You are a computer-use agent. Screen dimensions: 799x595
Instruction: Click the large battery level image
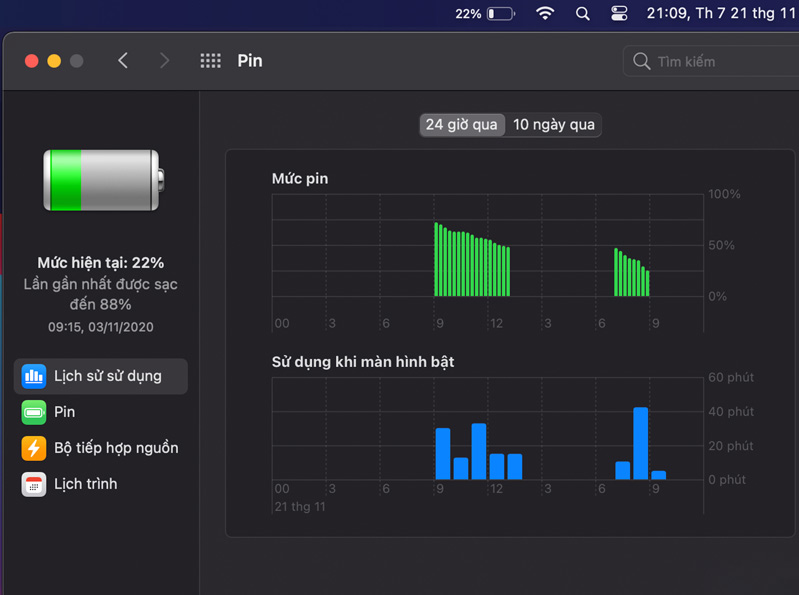(x=101, y=180)
